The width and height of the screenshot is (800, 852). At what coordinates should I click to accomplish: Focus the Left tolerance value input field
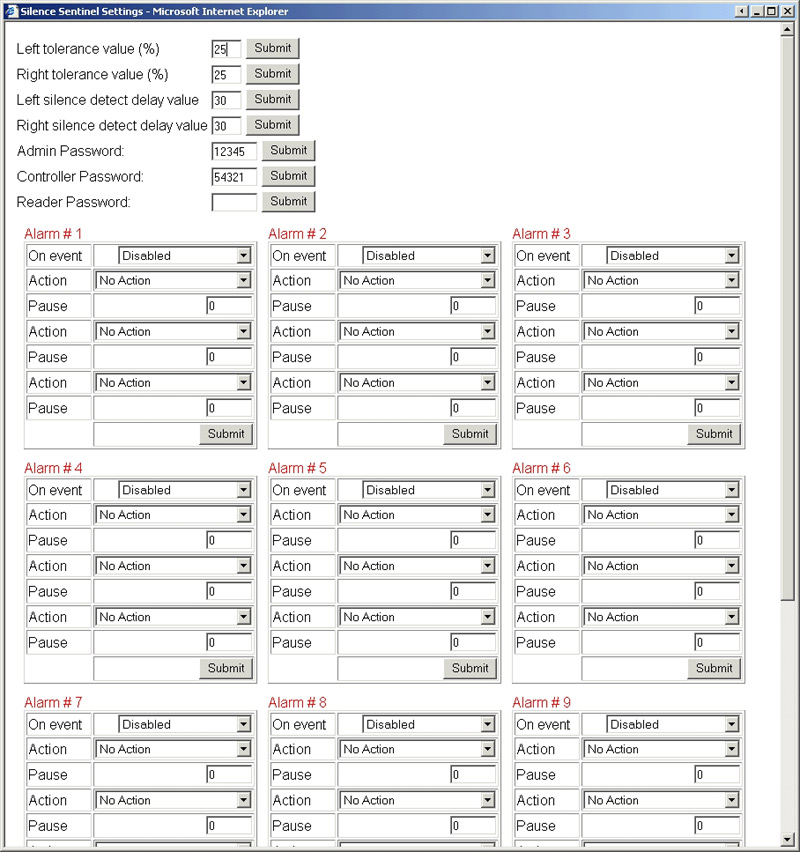point(225,49)
